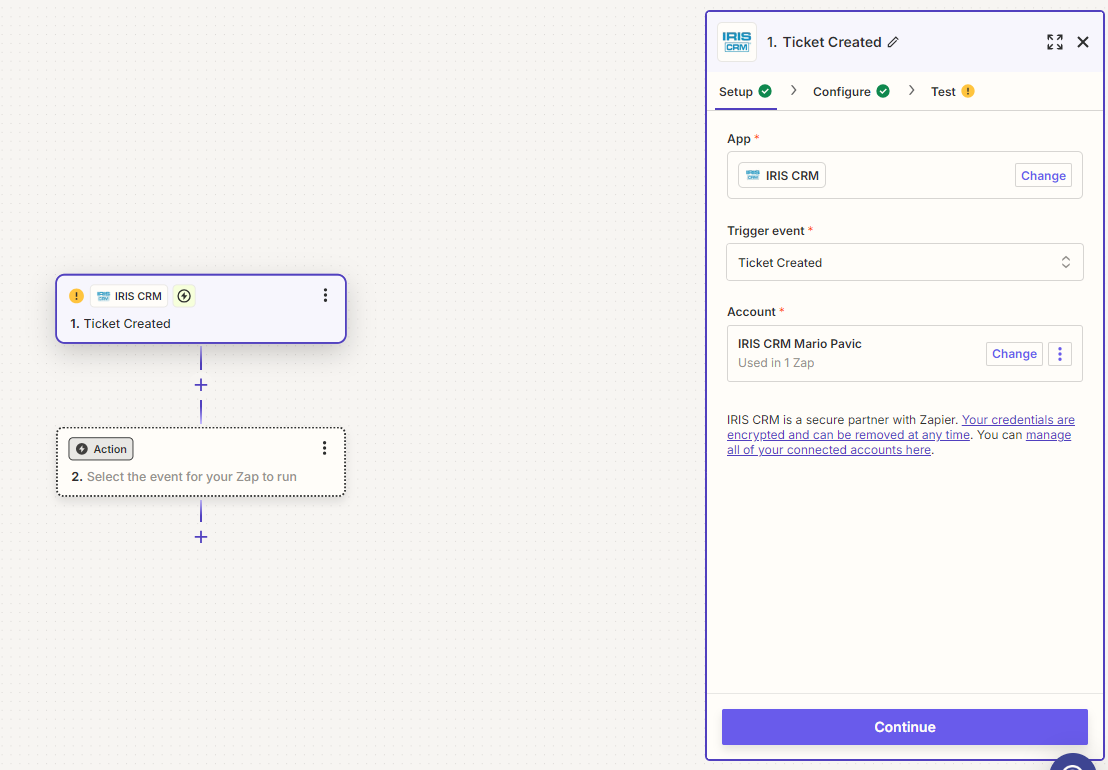Open the Trigger event dropdown

tap(904, 262)
